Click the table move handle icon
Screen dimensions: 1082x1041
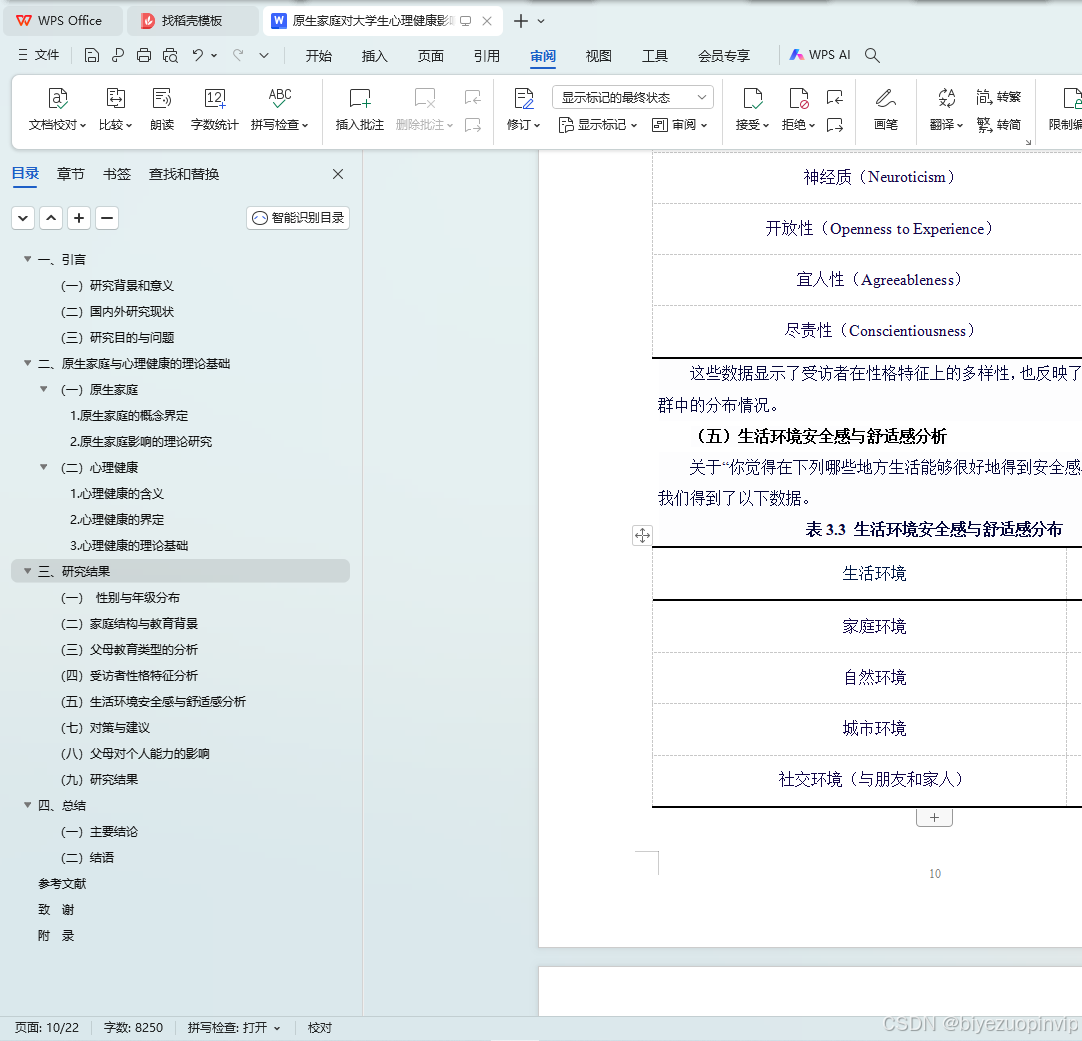click(x=642, y=535)
